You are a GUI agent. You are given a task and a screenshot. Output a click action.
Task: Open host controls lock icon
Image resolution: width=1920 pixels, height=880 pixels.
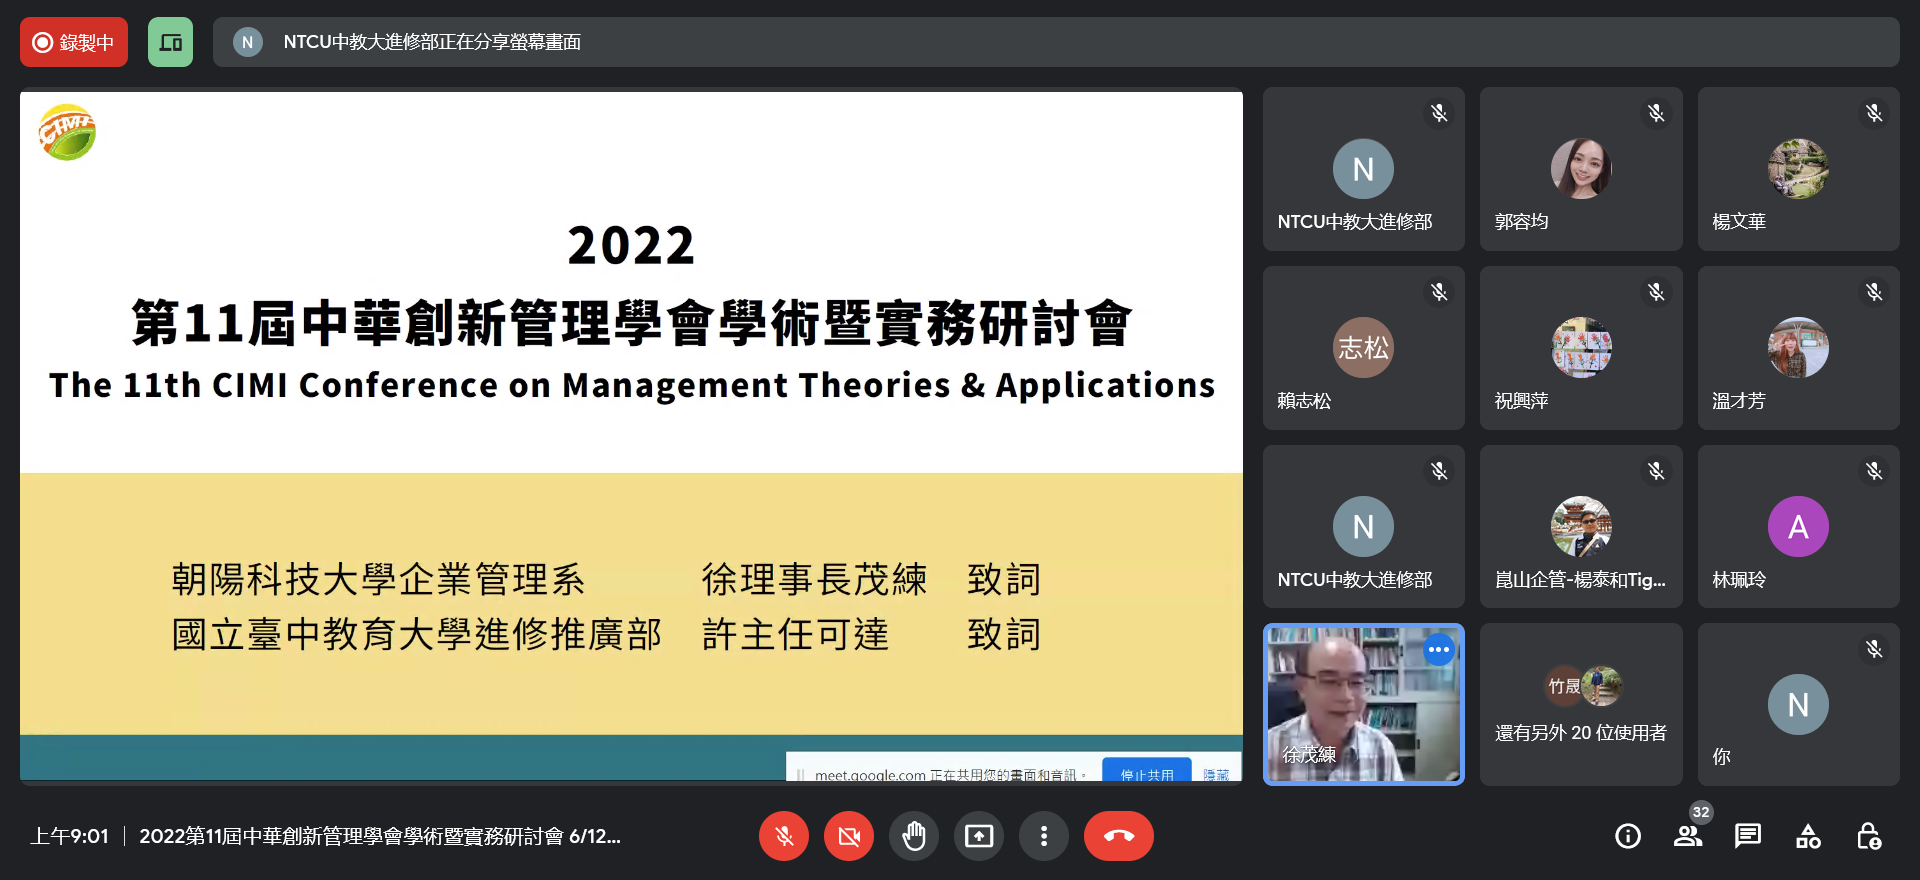tap(1868, 836)
